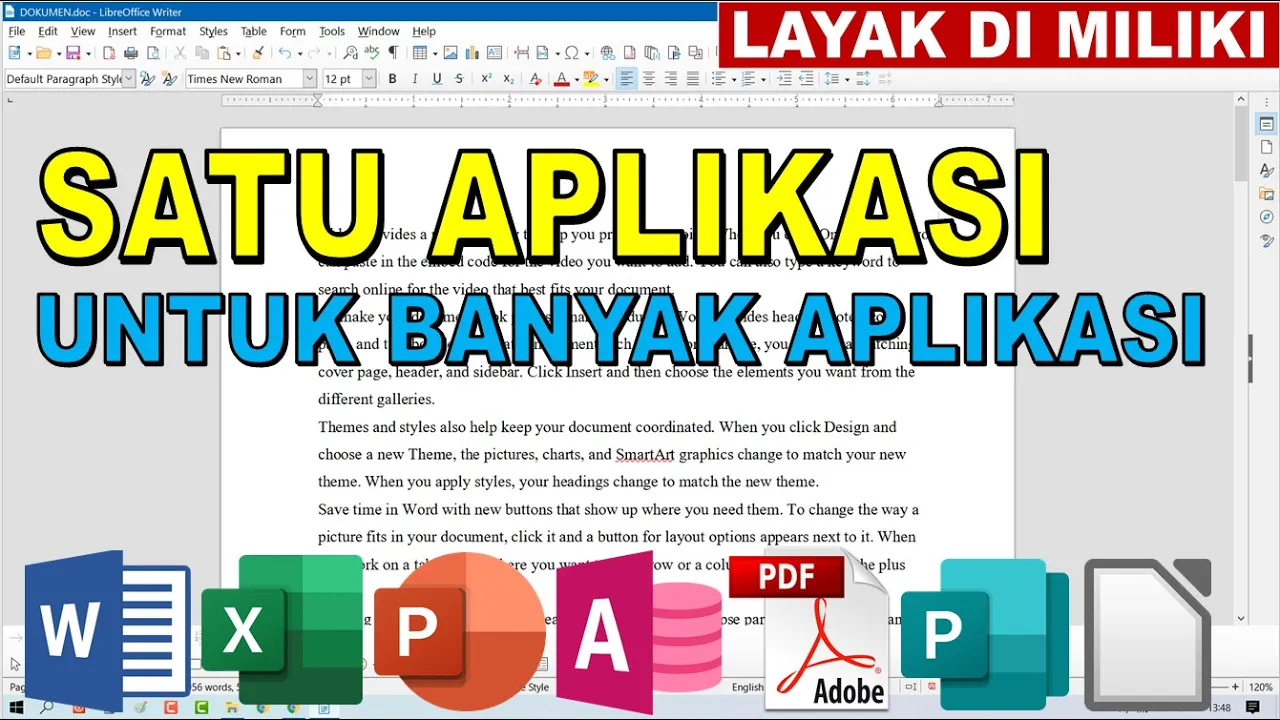Open the Save dropdown arrow
This screenshot has width=1280, height=720.
(88, 54)
